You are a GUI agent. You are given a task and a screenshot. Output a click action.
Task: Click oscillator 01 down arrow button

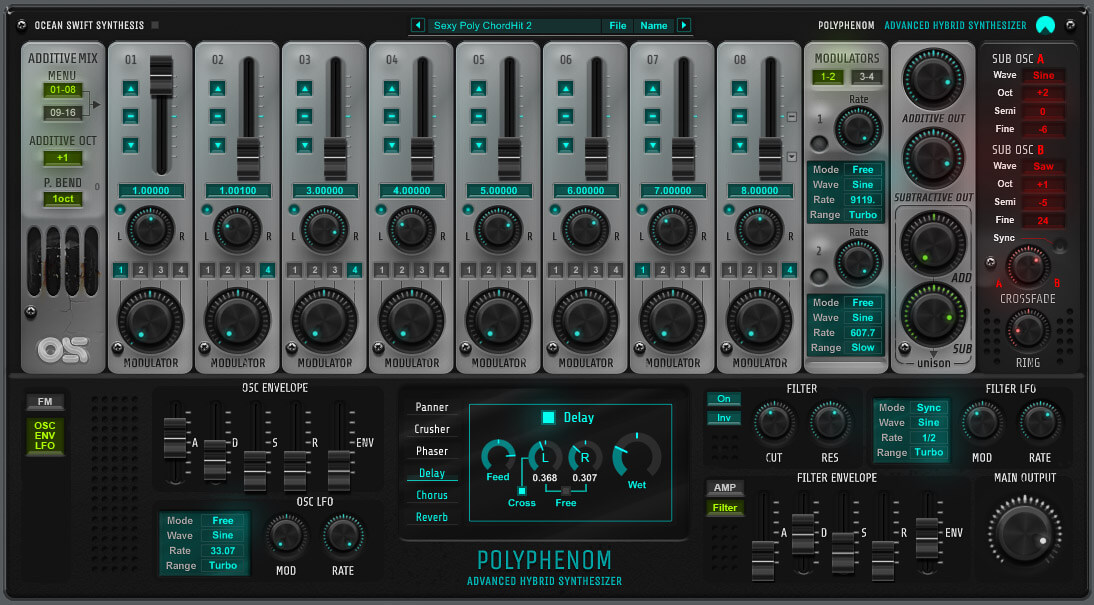click(130, 145)
